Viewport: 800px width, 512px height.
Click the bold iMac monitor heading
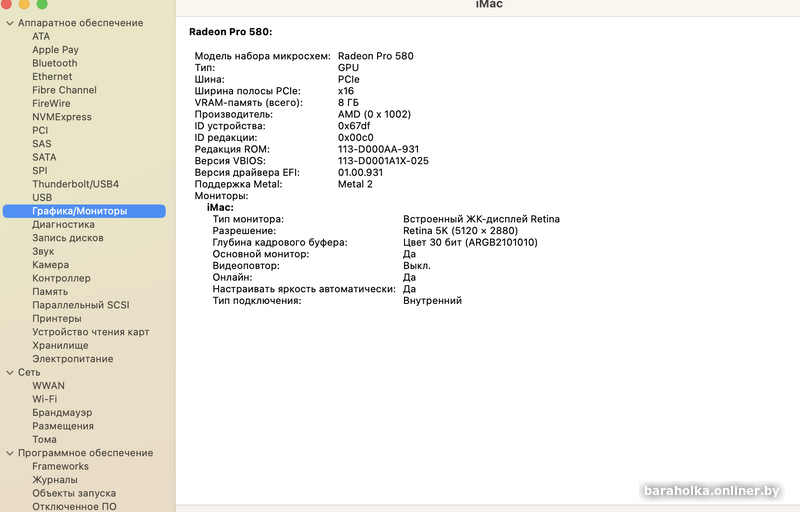coord(220,208)
